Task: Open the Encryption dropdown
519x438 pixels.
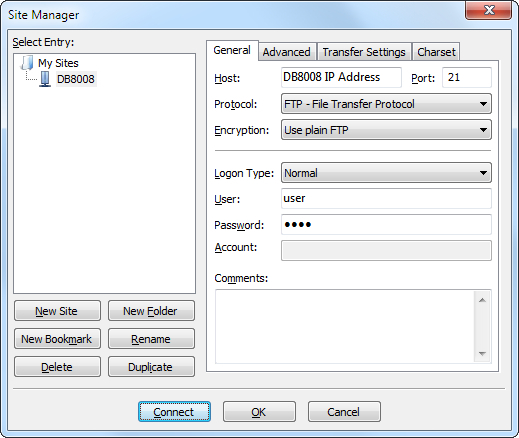Action: pos(386,130)
